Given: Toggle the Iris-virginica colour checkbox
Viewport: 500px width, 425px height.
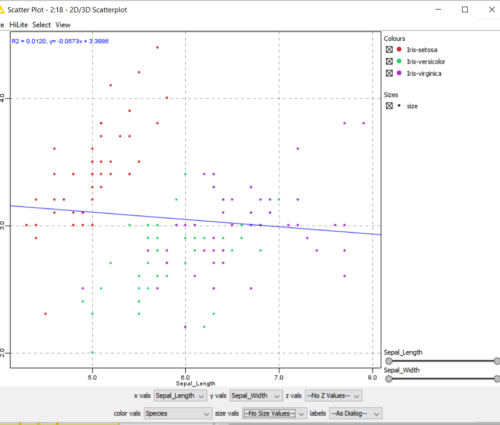Looking at the screenshot, I should (x=389, y=73).
